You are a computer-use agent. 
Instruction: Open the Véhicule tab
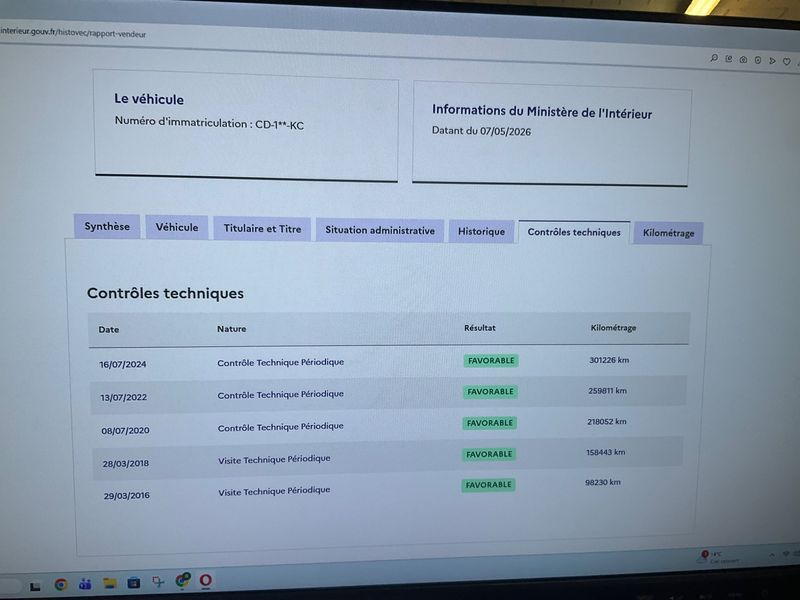pos(177,227)
